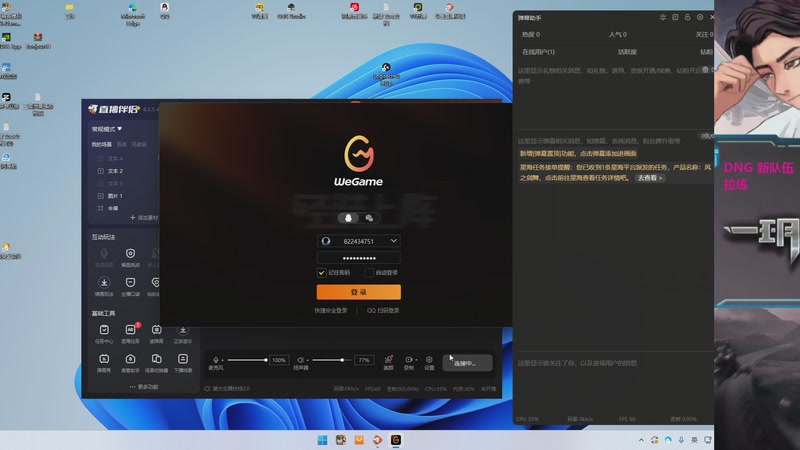This screenshot has height=450, width=800.
Task: Click the WeGame 登录 login button
Action: [359, 292]
